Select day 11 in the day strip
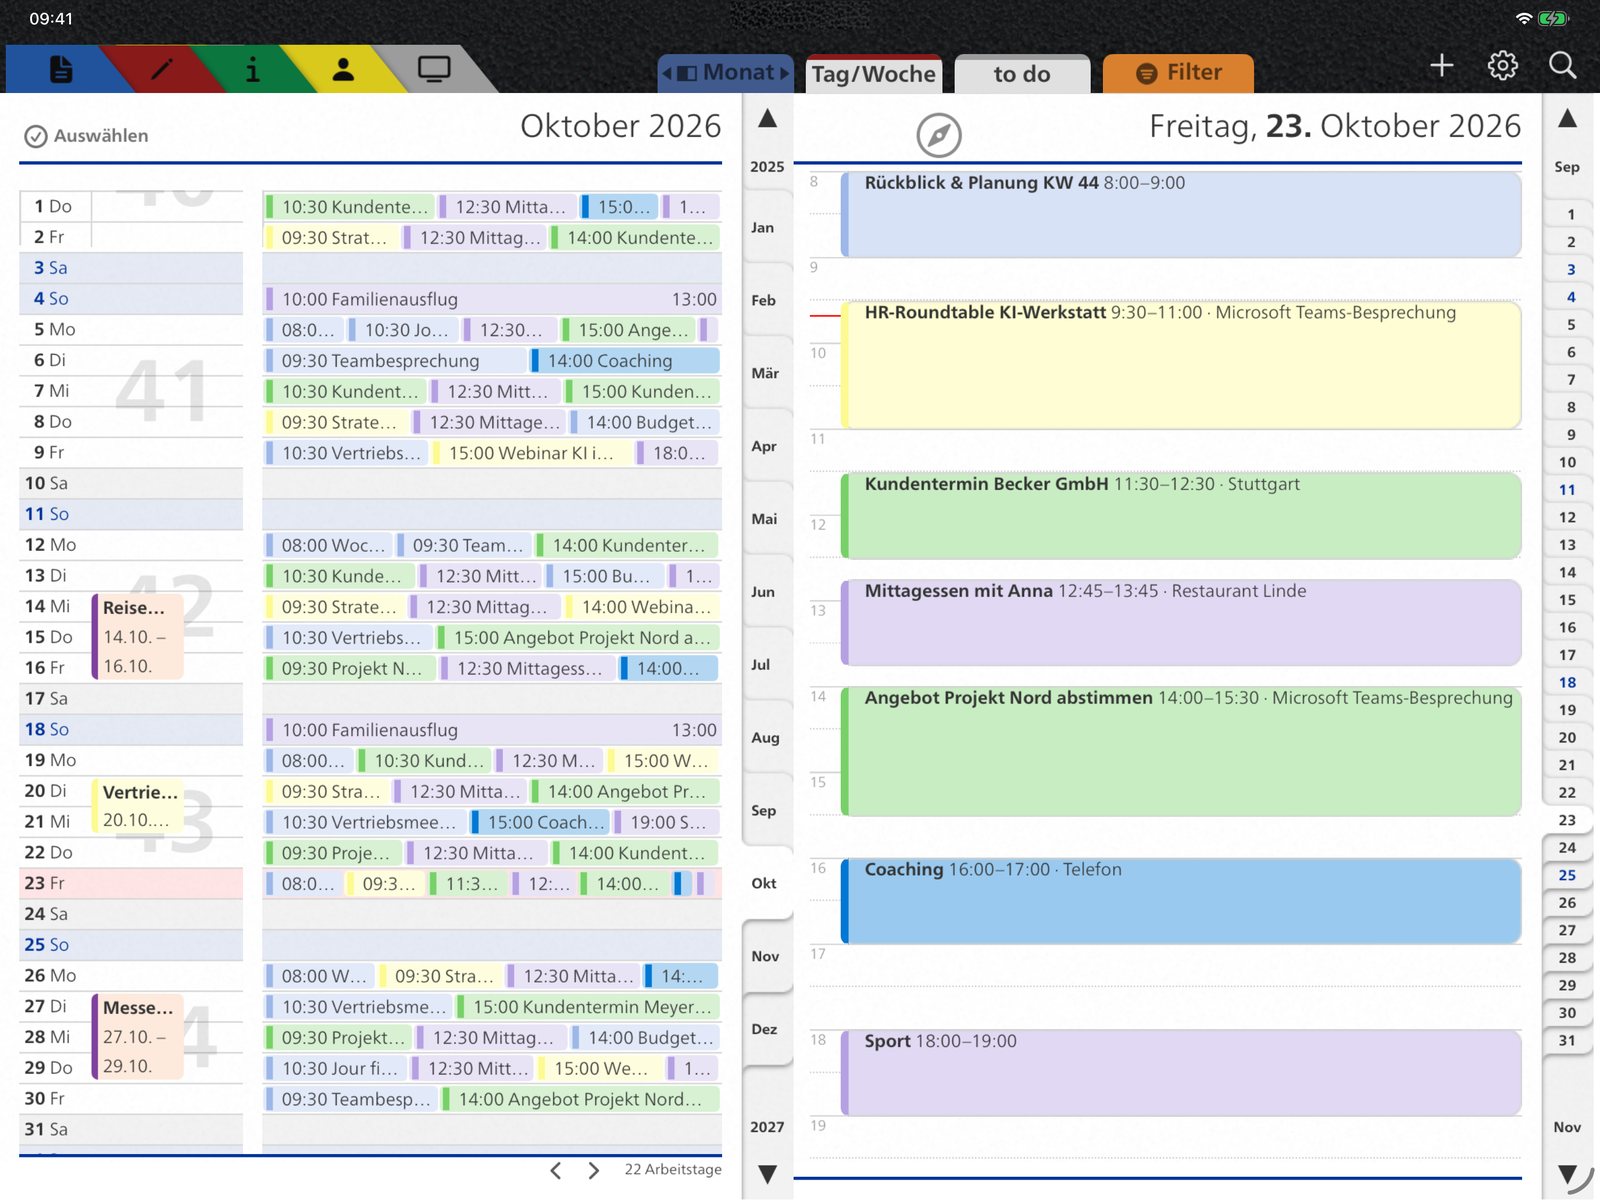Screen dimensions: 1600x1200 1567,490
